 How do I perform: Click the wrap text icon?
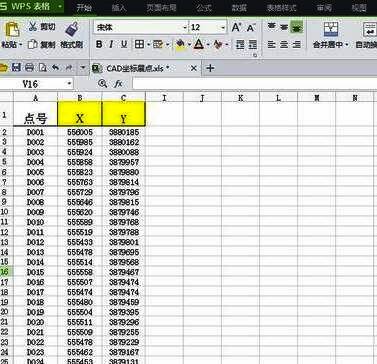[x=370, y=29]
